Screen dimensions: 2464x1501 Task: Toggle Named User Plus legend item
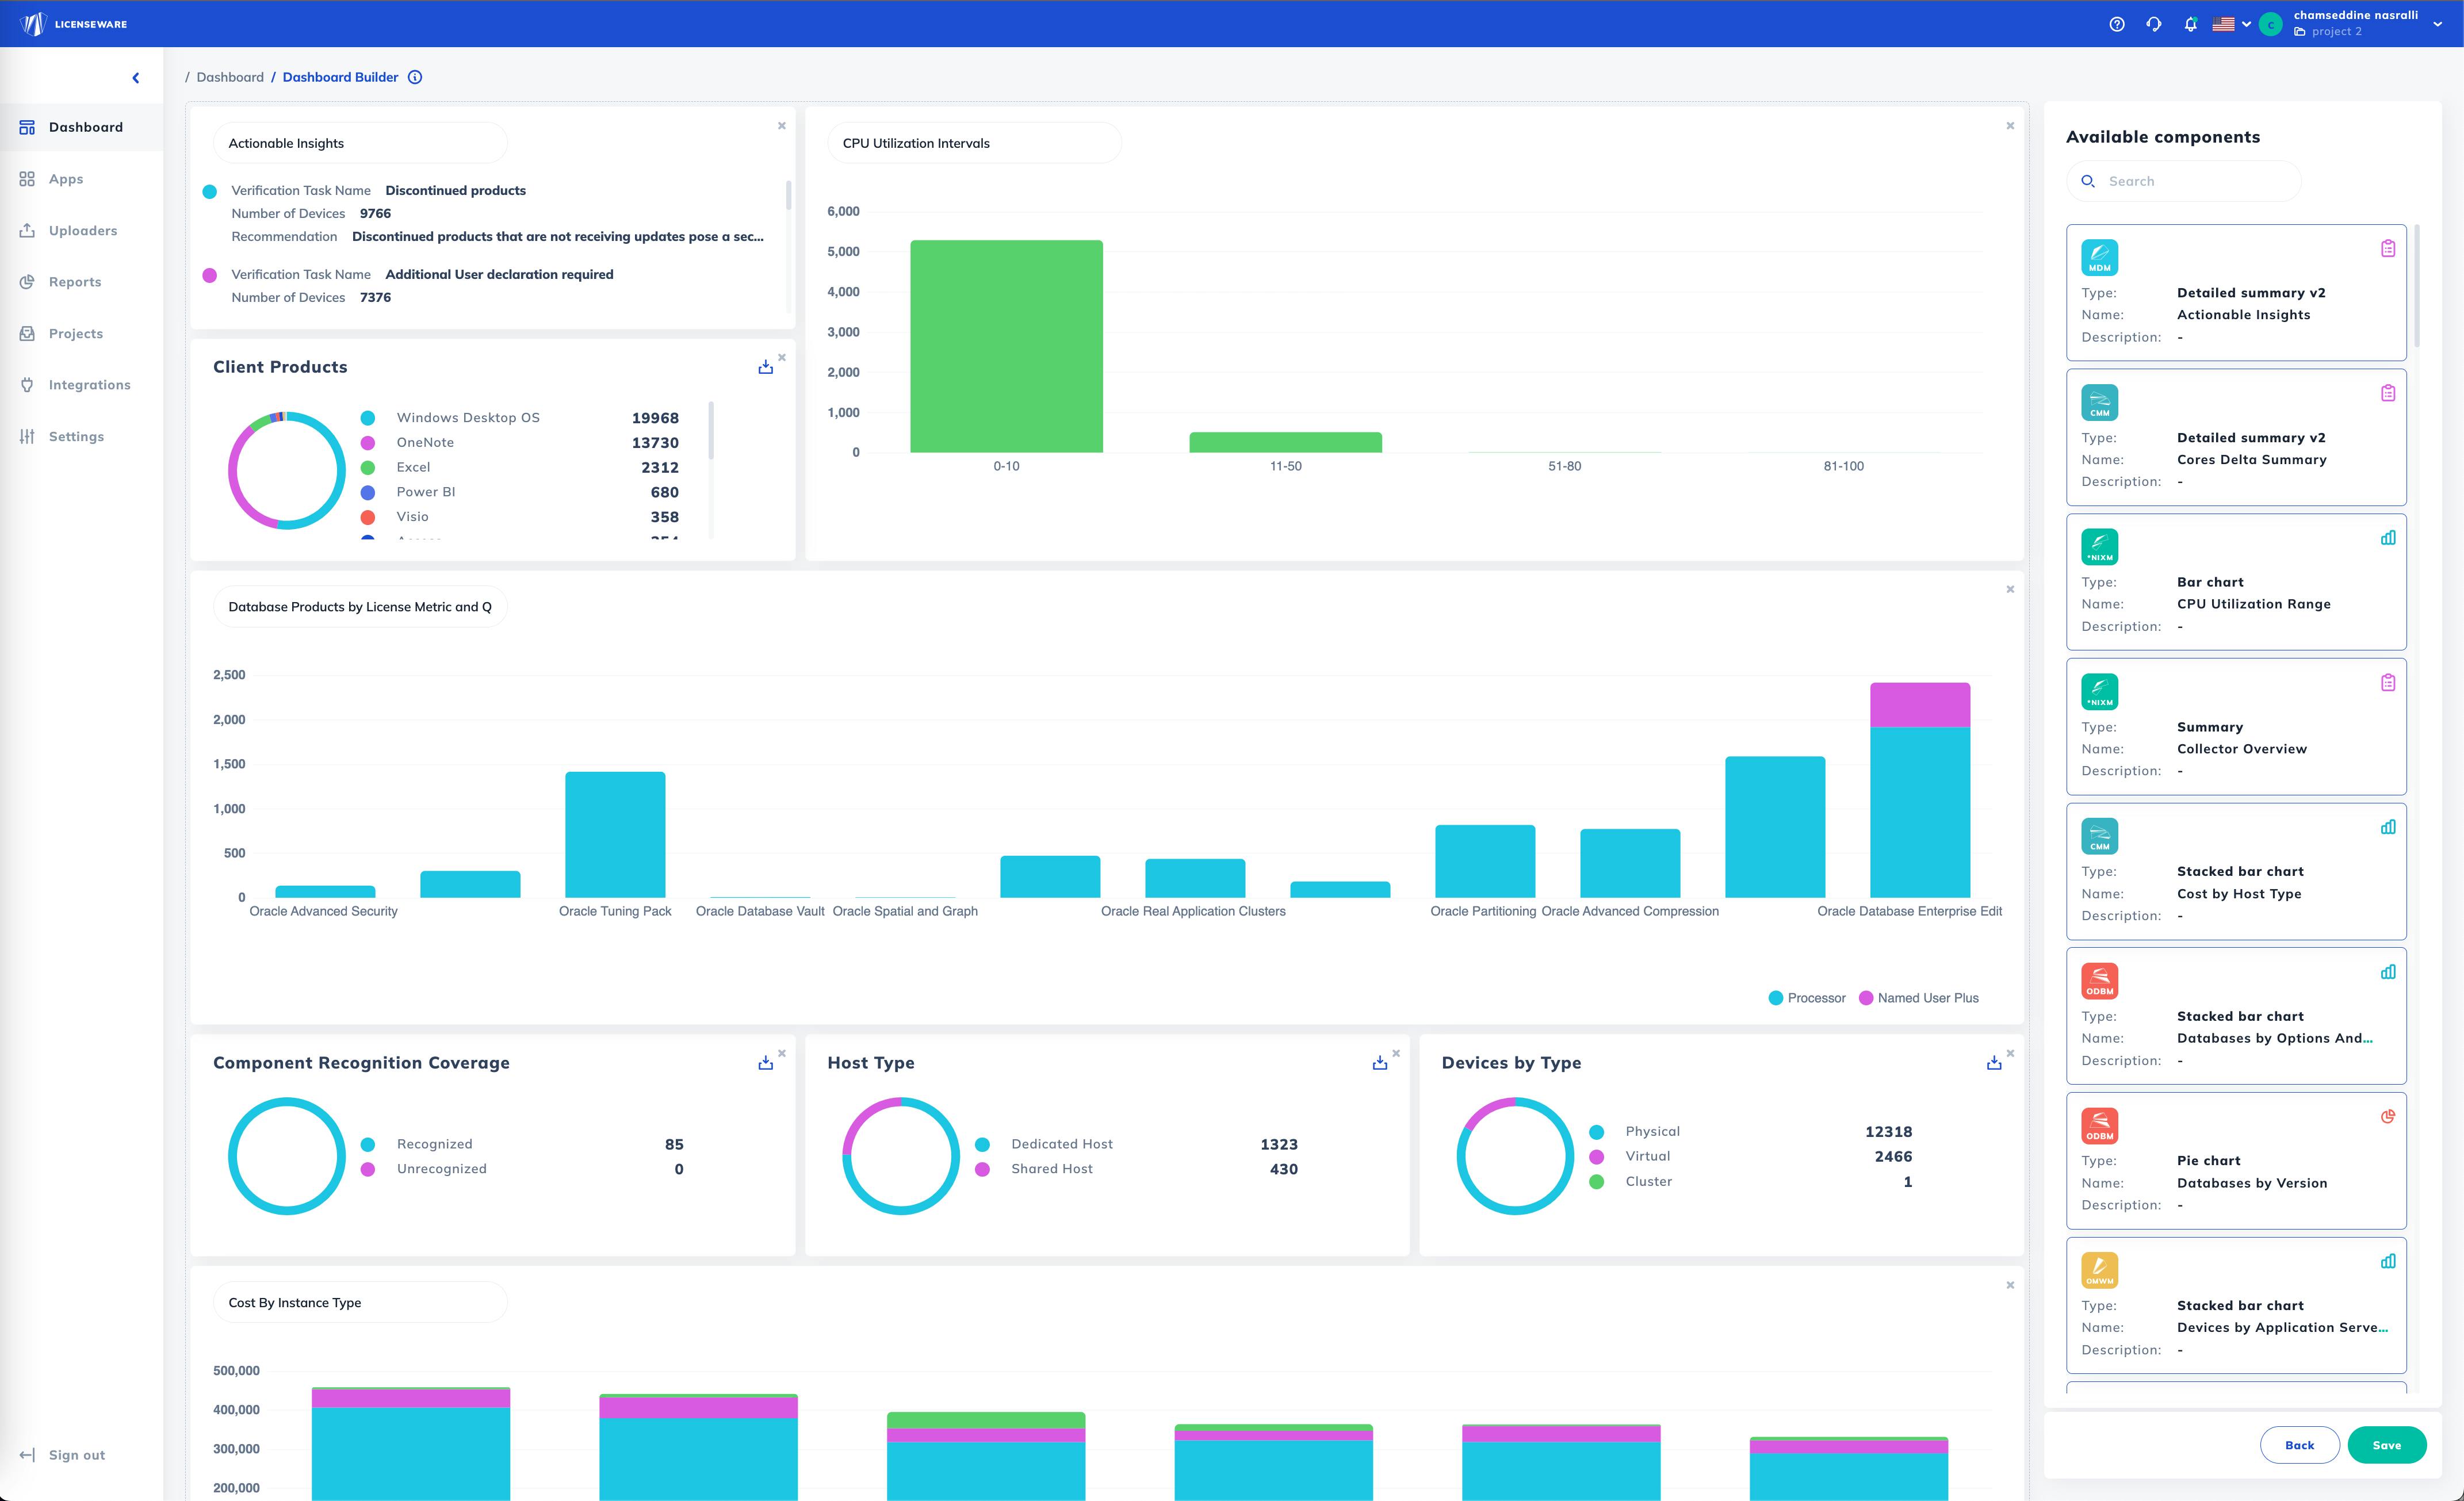click(1918, 998)
